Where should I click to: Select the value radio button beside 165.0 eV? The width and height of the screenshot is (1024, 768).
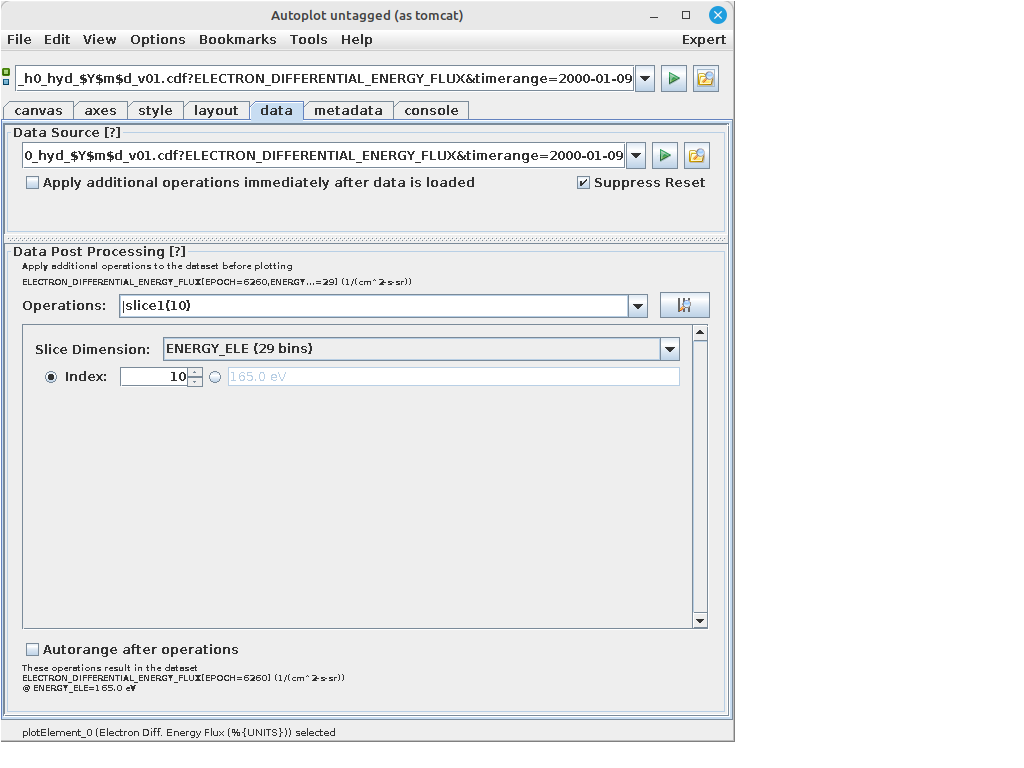[215, 377]
